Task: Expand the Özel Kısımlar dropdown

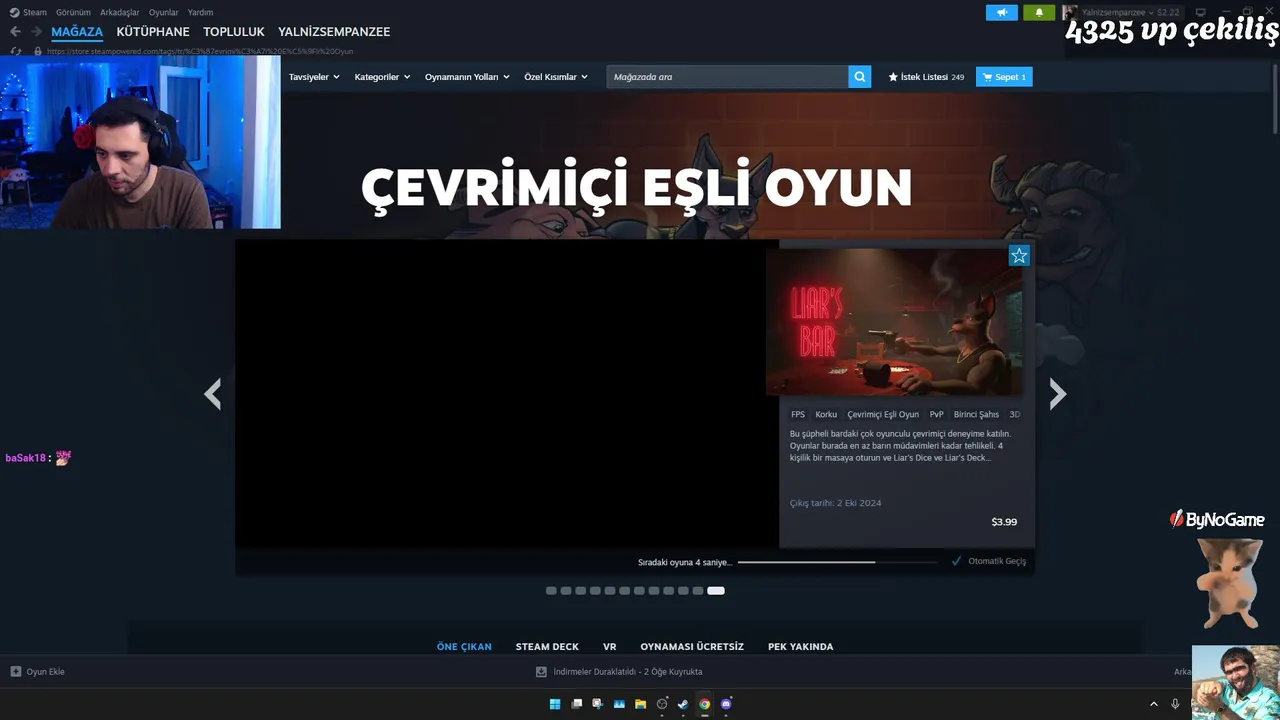Action: 556,77
